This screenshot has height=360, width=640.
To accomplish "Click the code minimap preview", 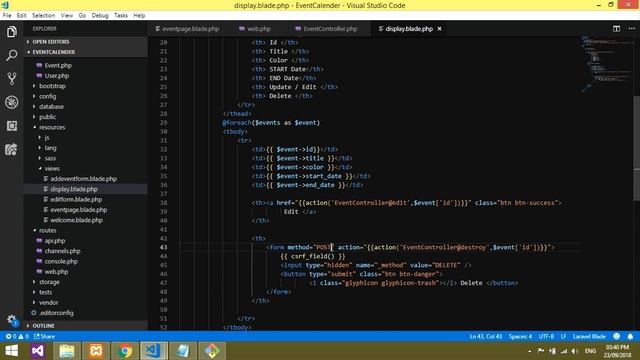I will [x=607, y=63].
